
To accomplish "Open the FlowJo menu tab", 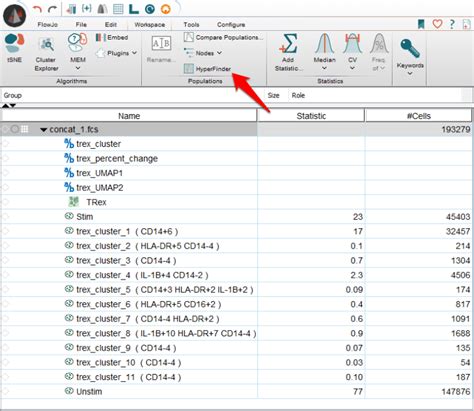I will tap(48, 25).
